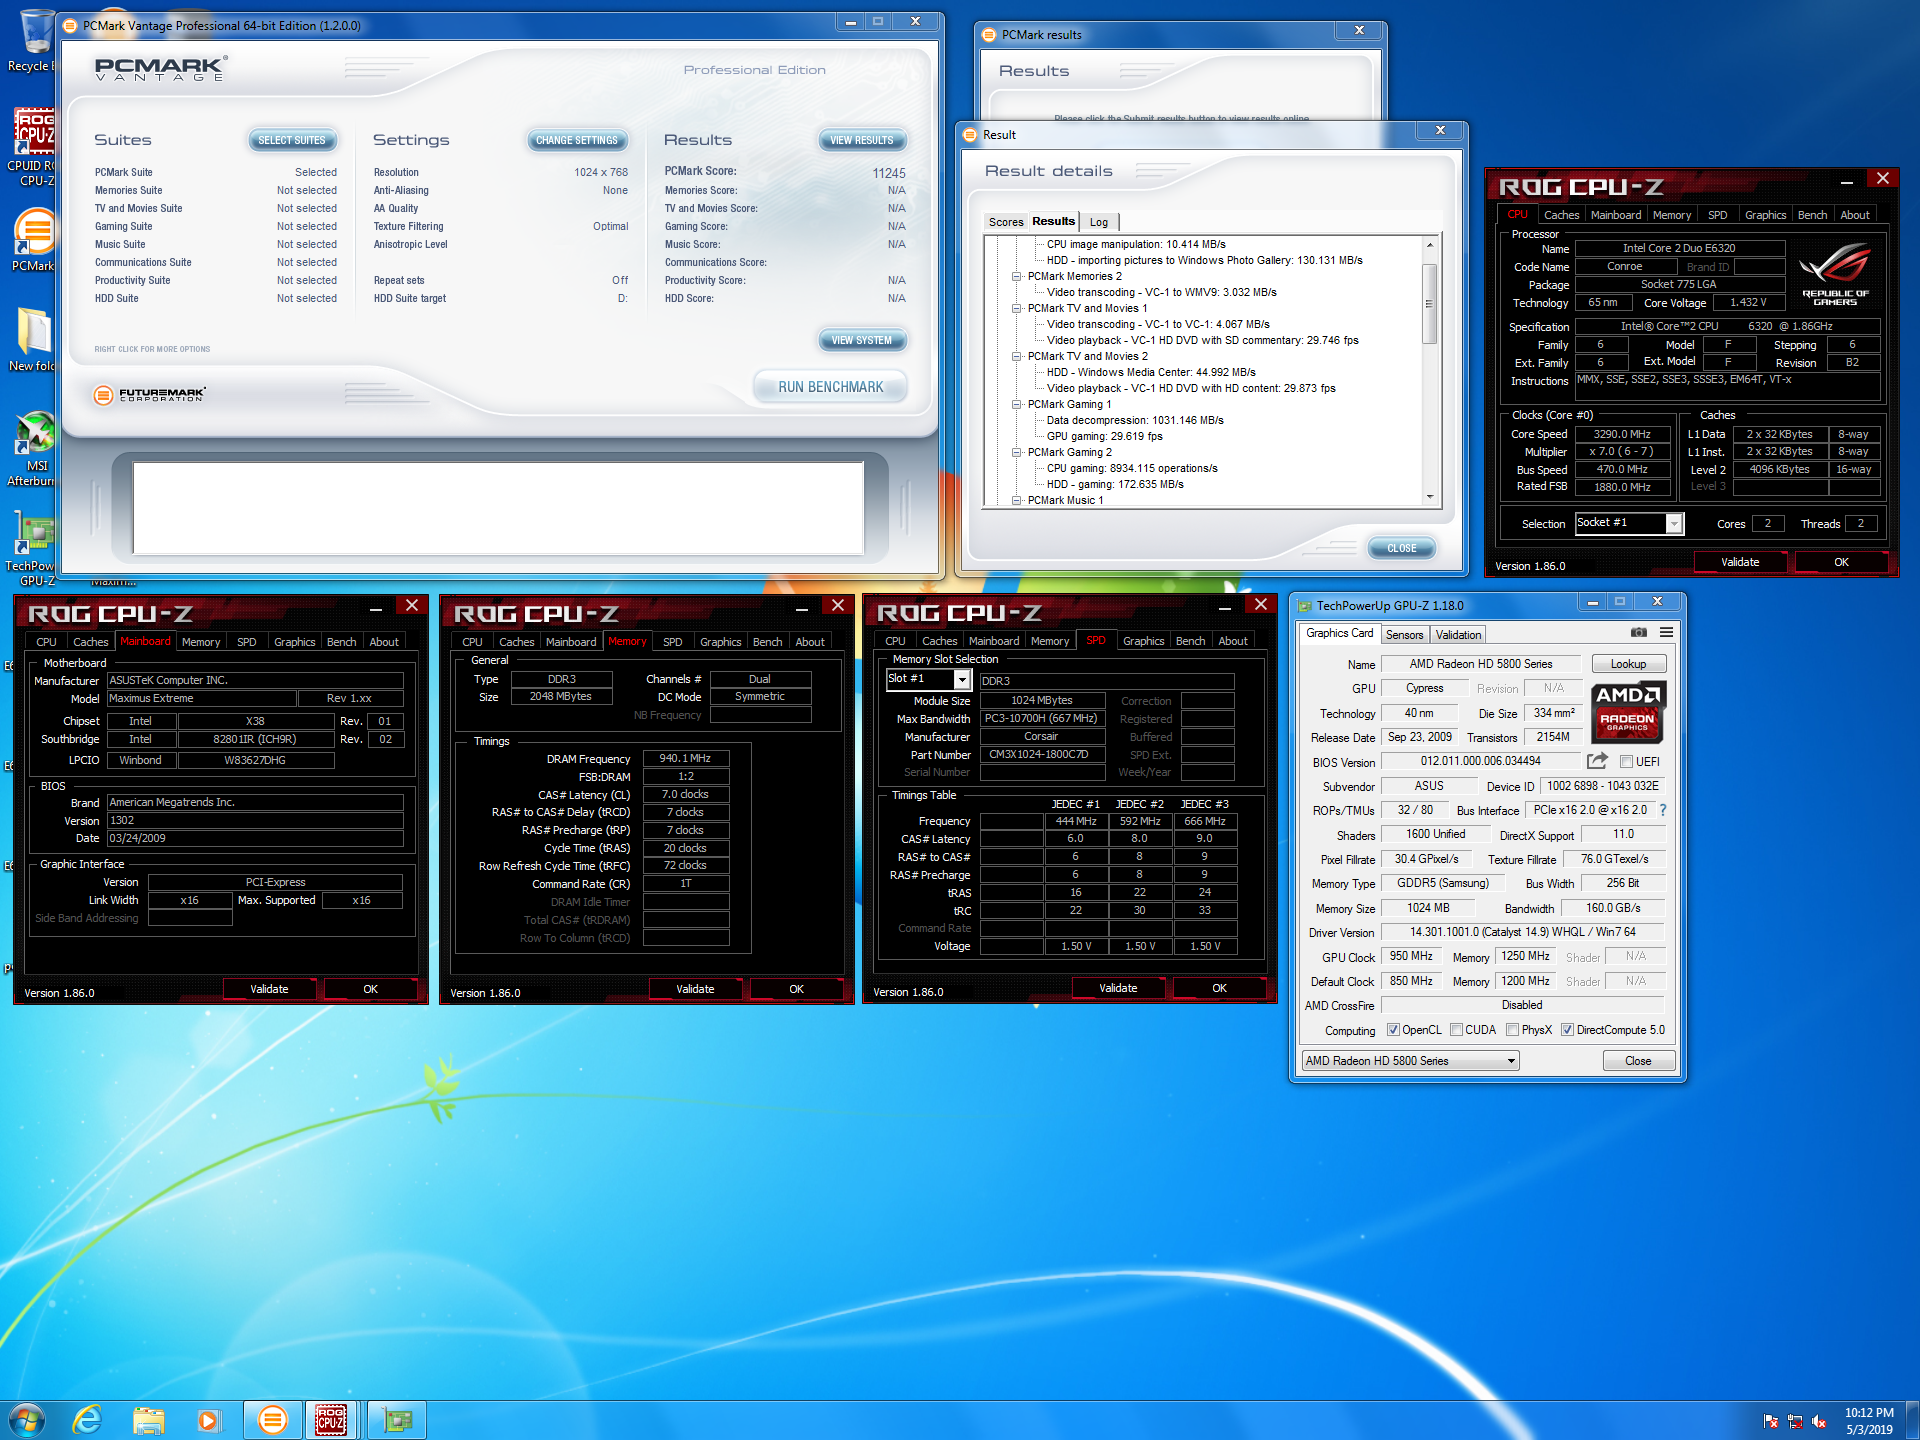Open the Windows Start menu orb
Viewport: 1920px width, 1440px height.
[27, 1419]
